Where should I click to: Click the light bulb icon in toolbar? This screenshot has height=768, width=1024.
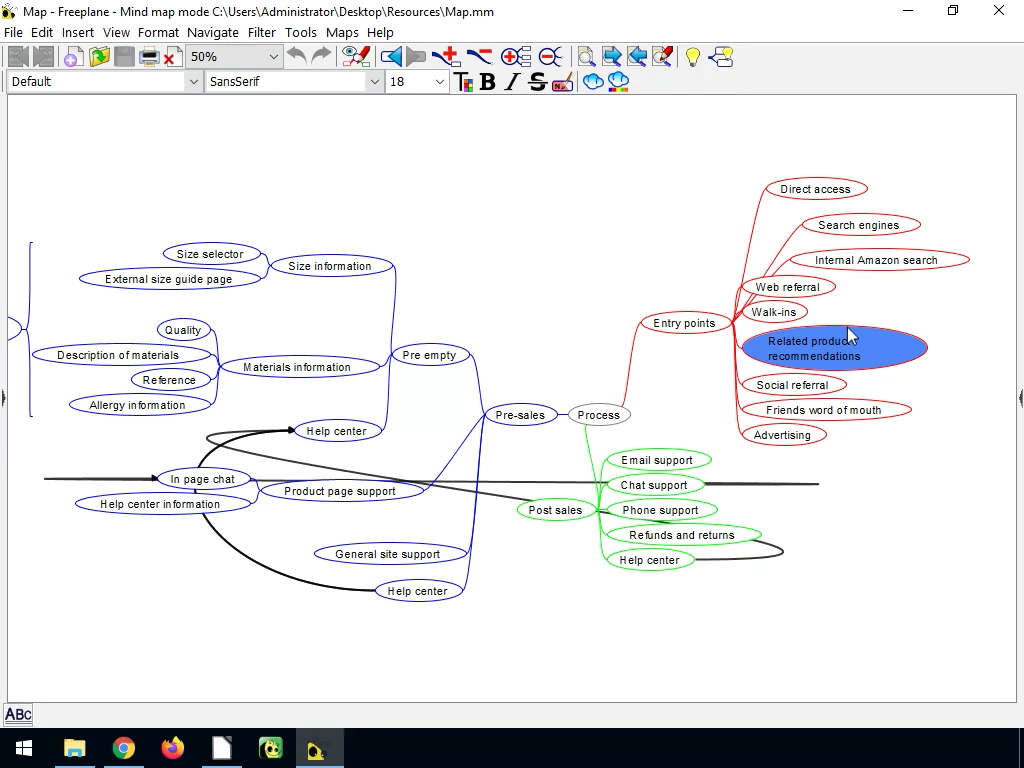(692, 57)
